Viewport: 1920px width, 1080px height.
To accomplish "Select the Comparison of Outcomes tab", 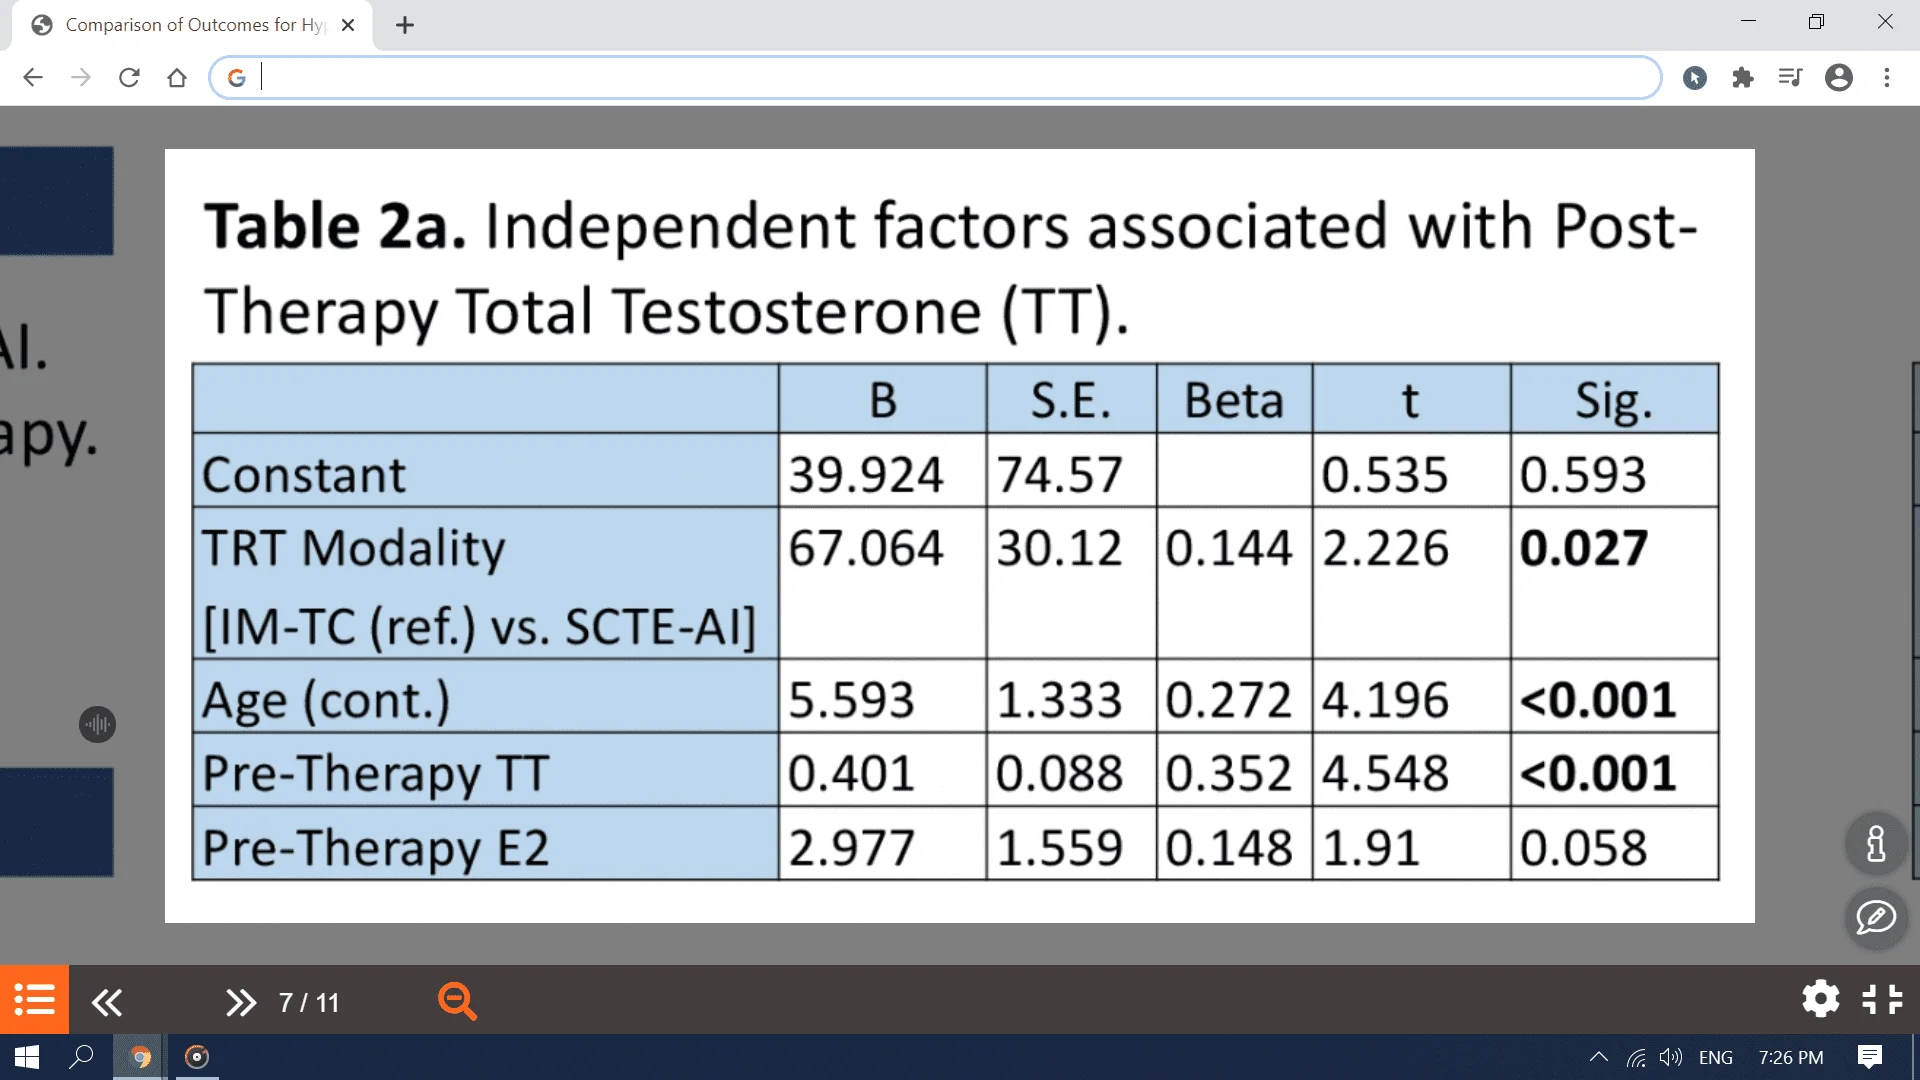I will coord(193,25).
